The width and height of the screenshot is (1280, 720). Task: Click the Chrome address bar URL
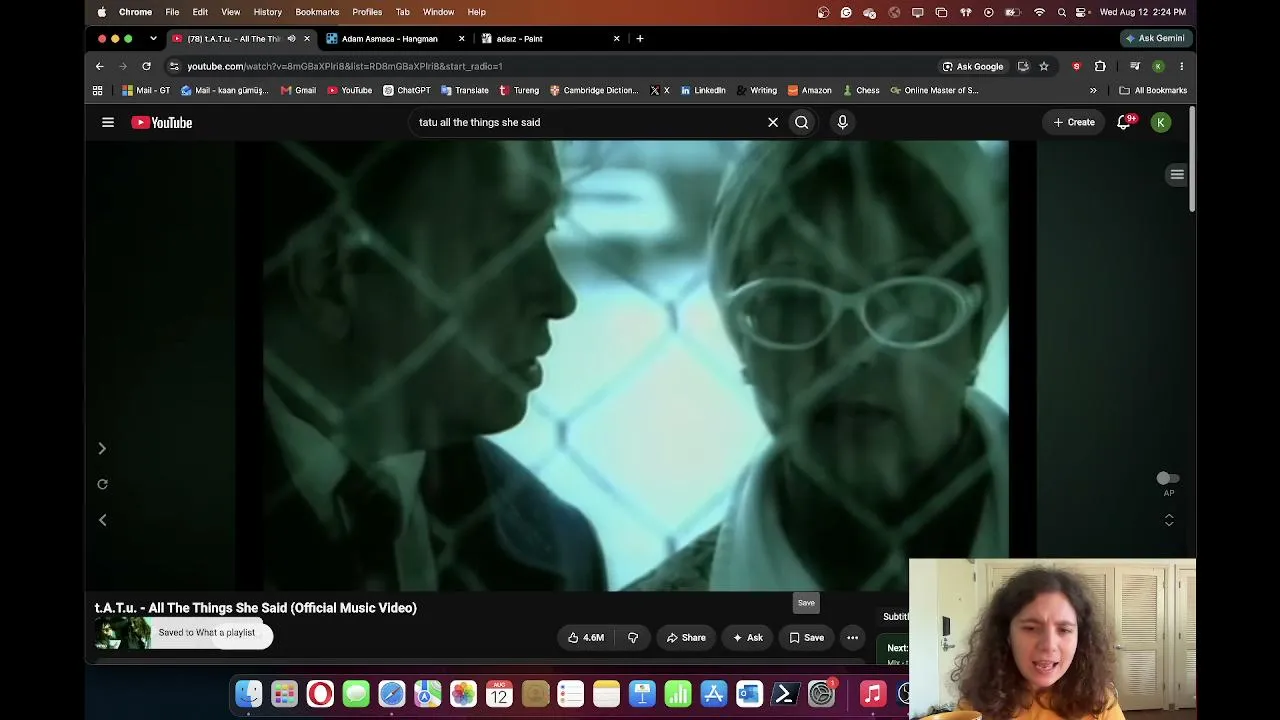pyautogui.click(x=345, y=66)
